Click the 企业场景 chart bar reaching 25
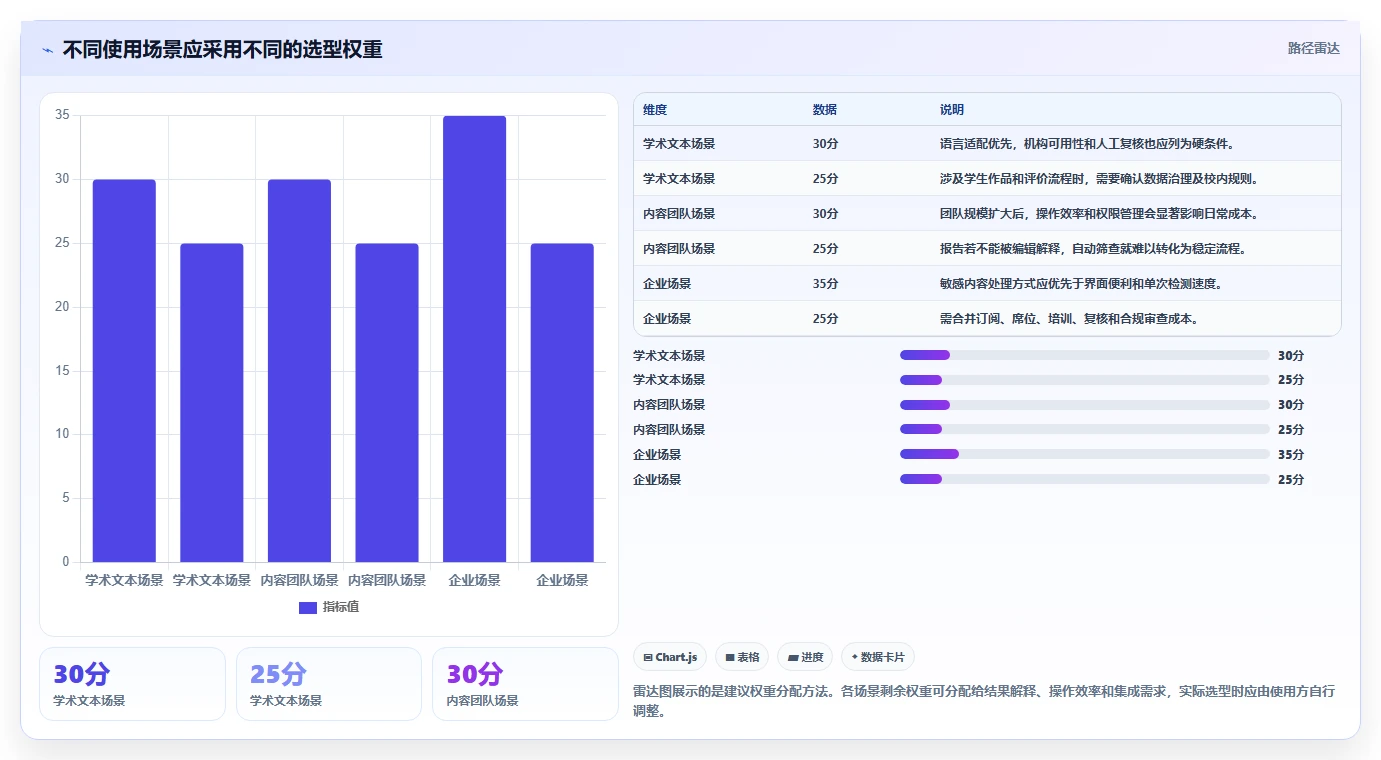The width and height of the screenshot is (1381, 760). click(x=562, y=402)
